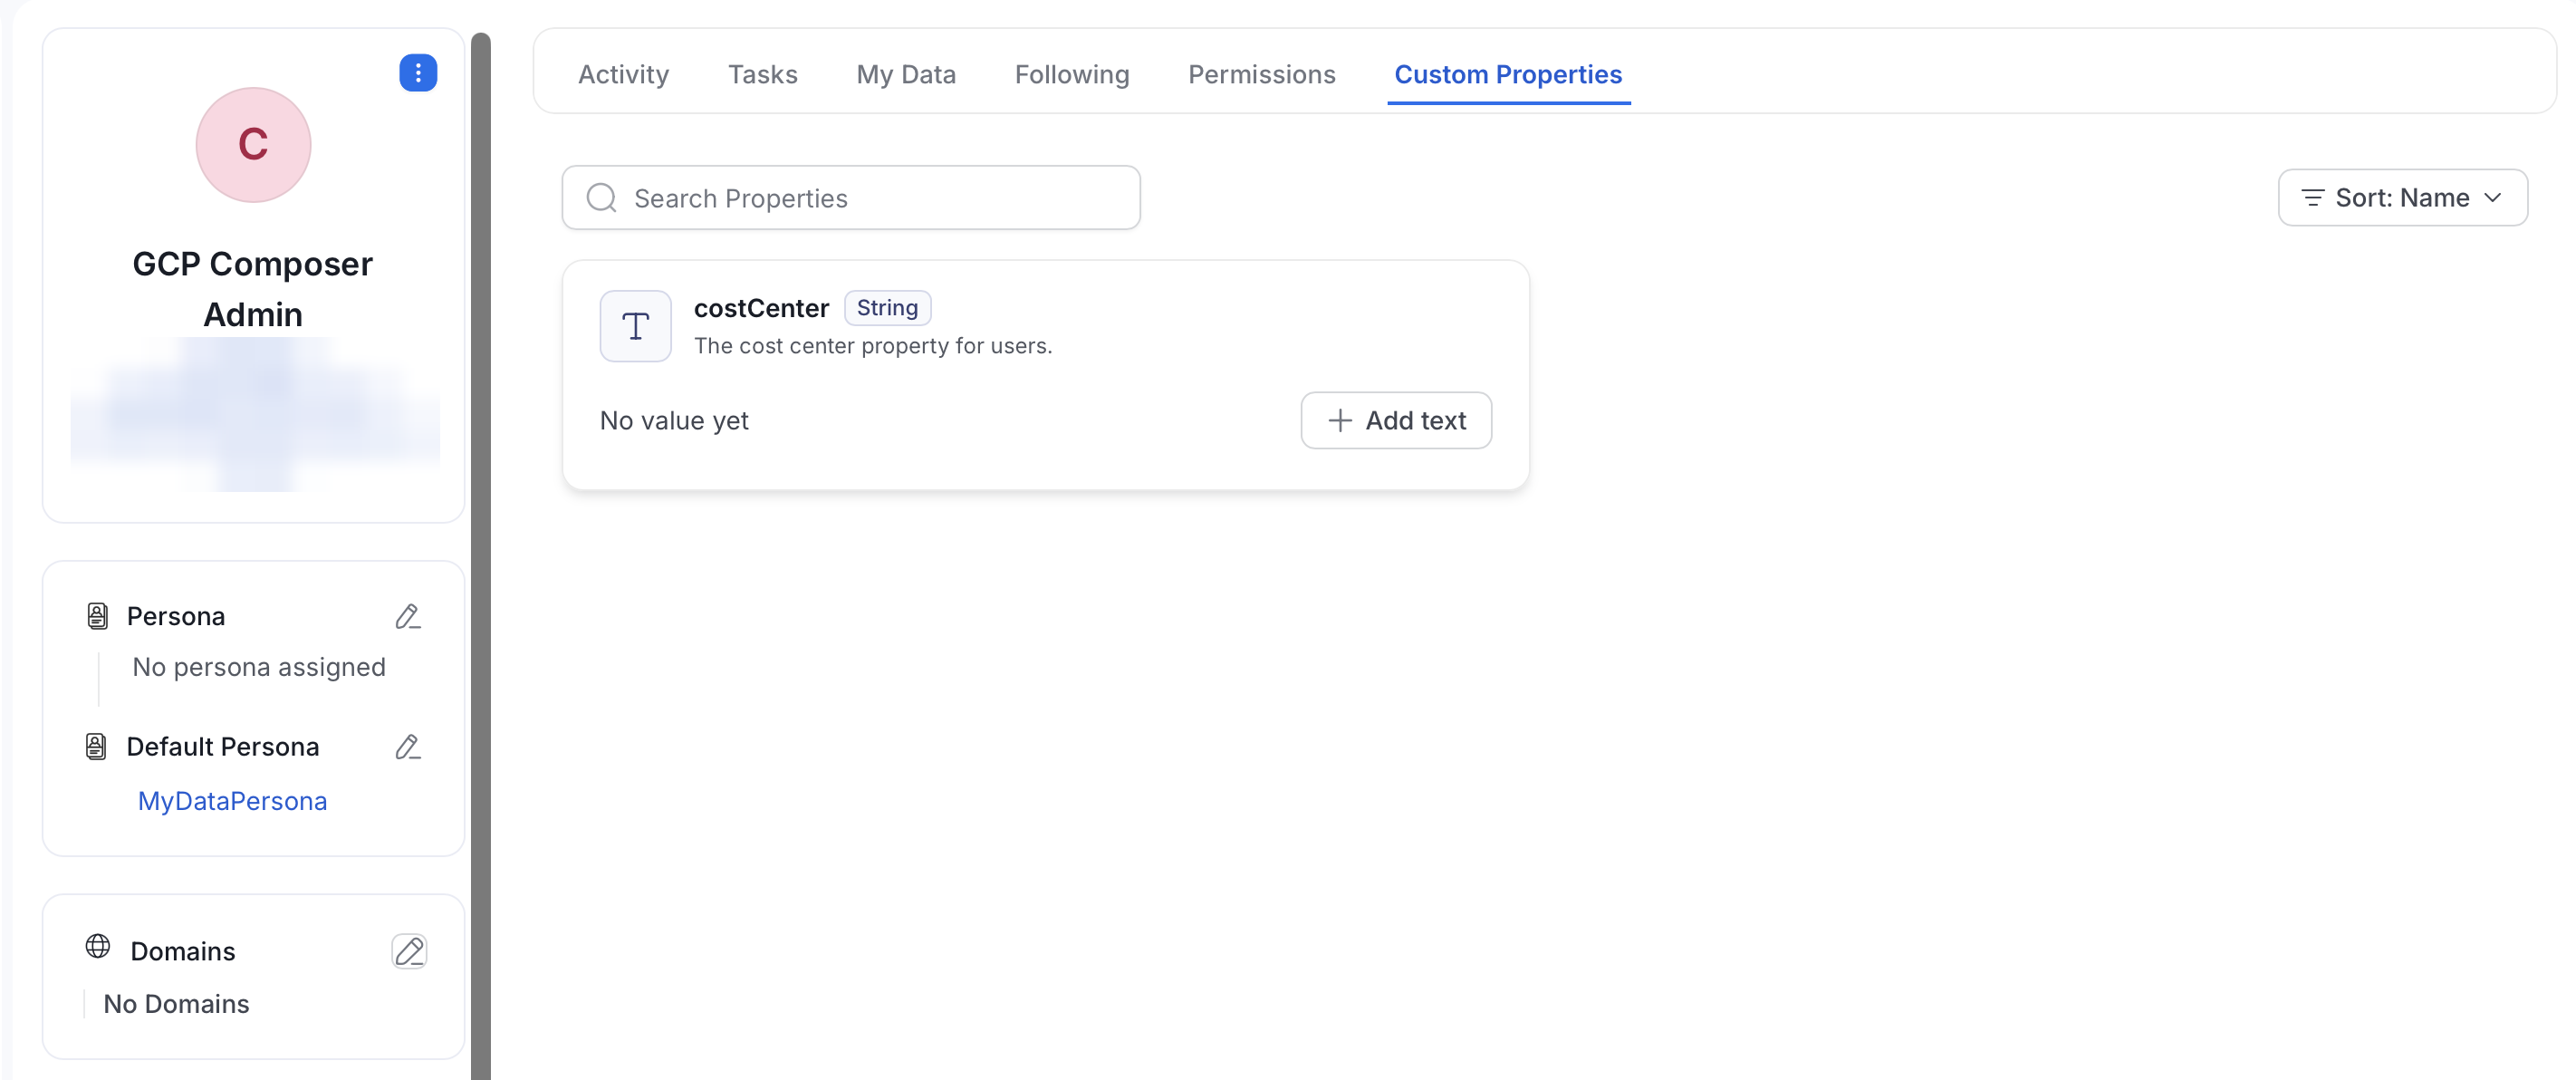Click the cost center description text

coord(872,346)
